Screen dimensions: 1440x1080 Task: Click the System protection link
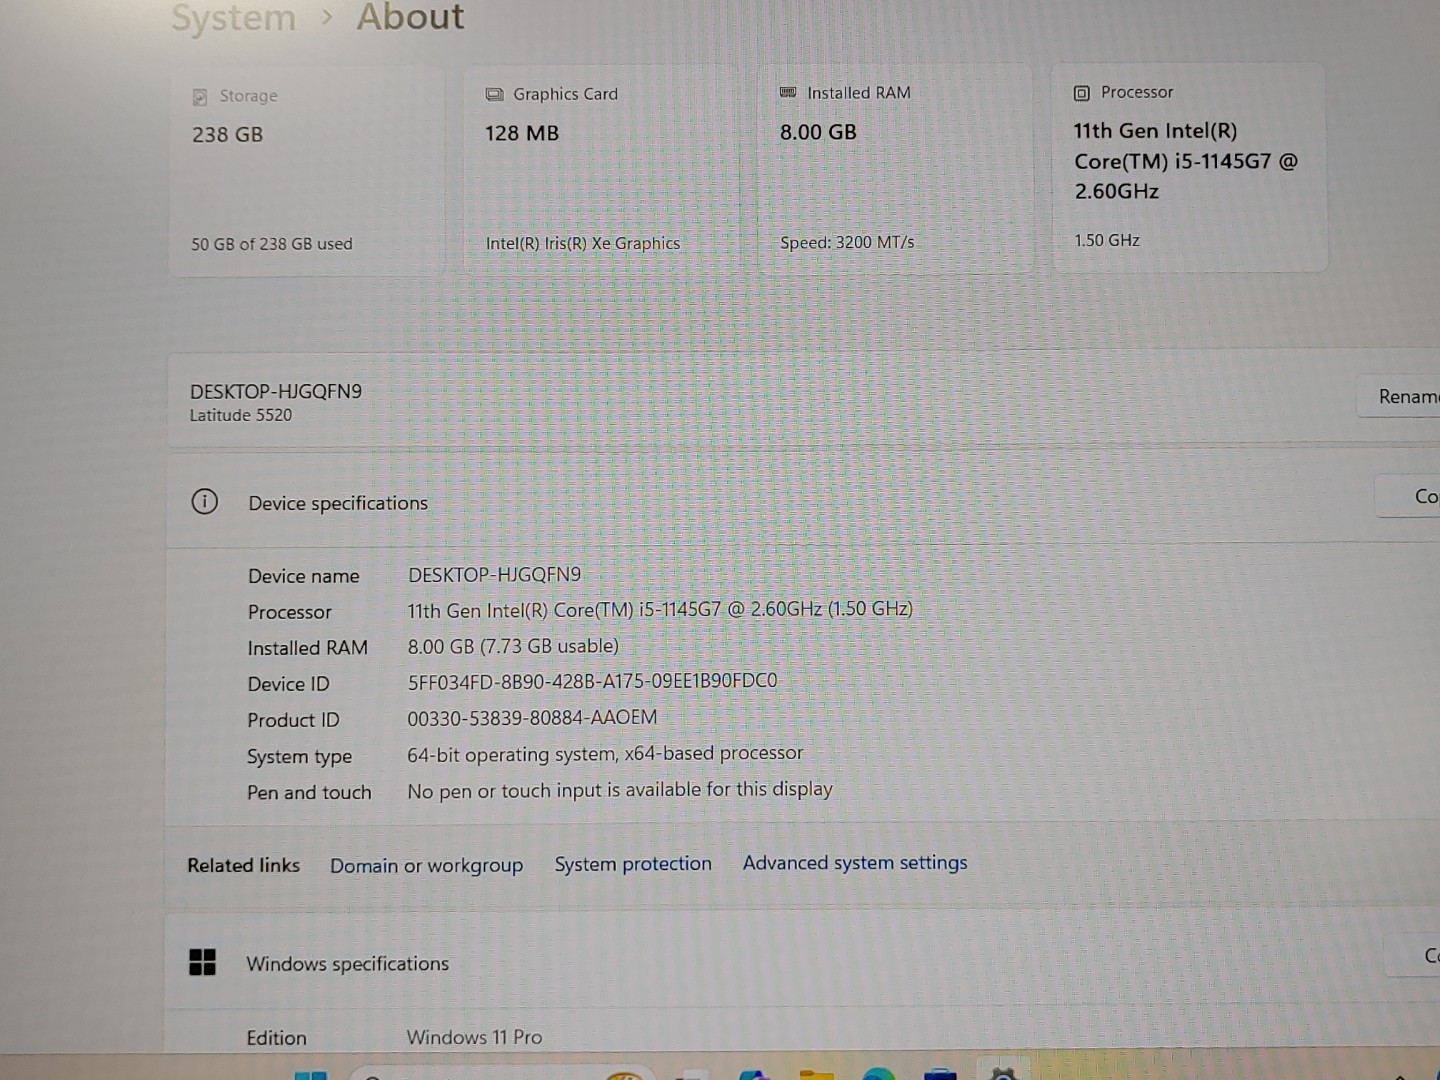tap(633, 863)
